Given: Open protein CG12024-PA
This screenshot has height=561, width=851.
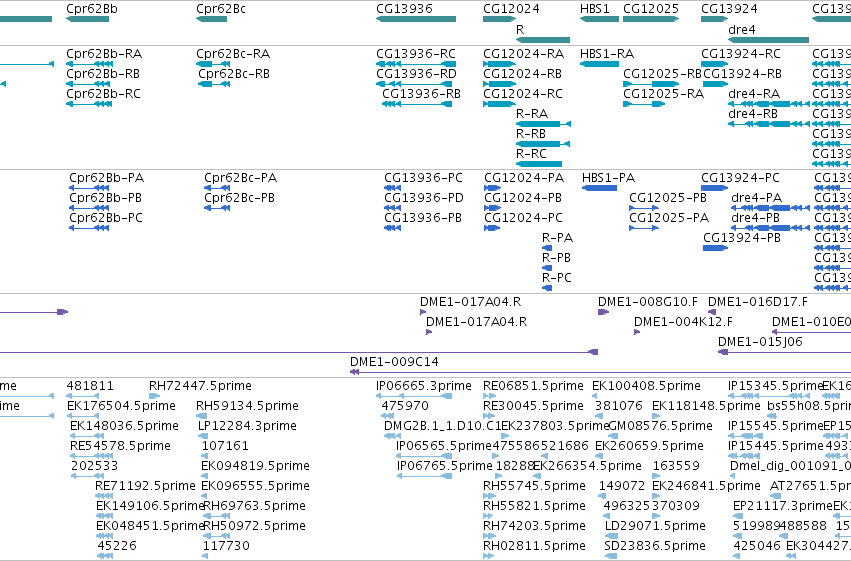Looking at the screenshot, I should pyautogui.click(x=524, y=178).
